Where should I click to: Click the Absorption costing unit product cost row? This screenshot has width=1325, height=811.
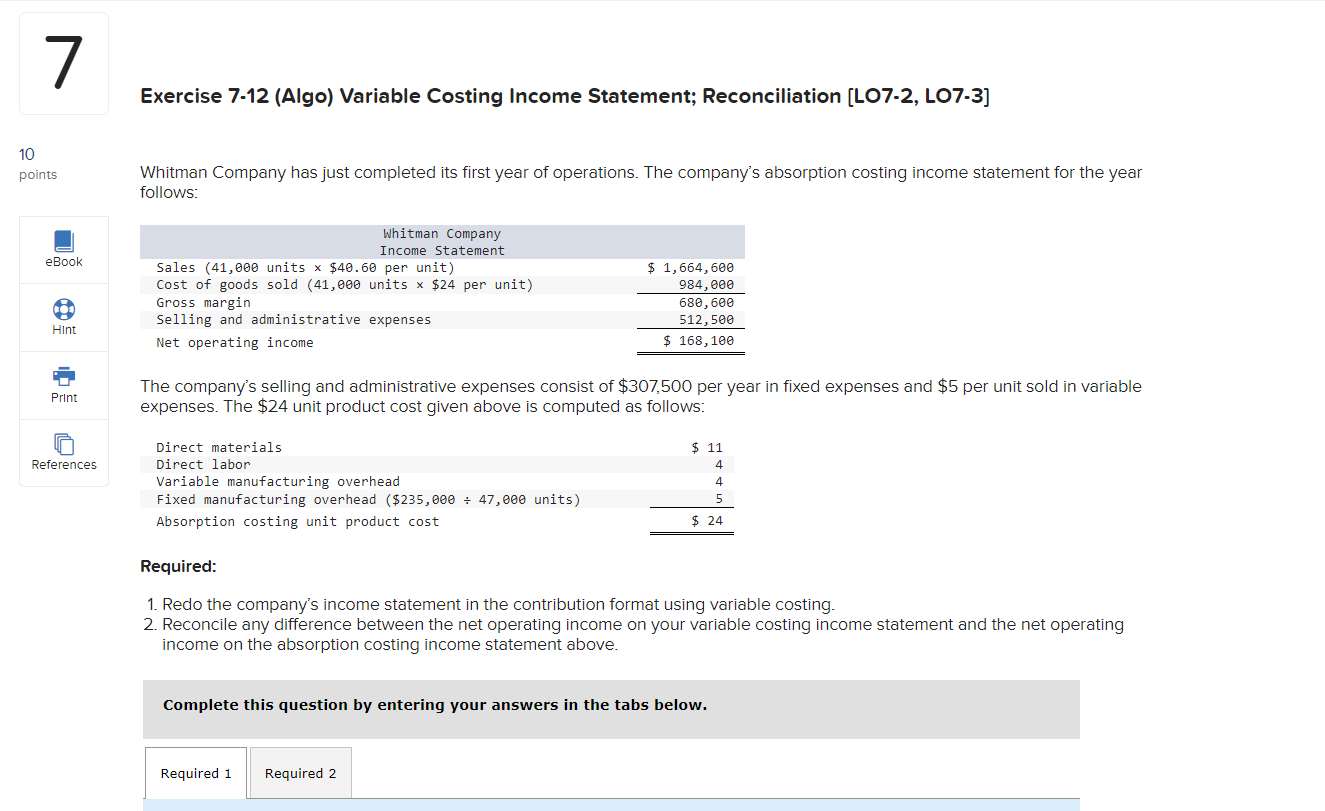[440, 520]
